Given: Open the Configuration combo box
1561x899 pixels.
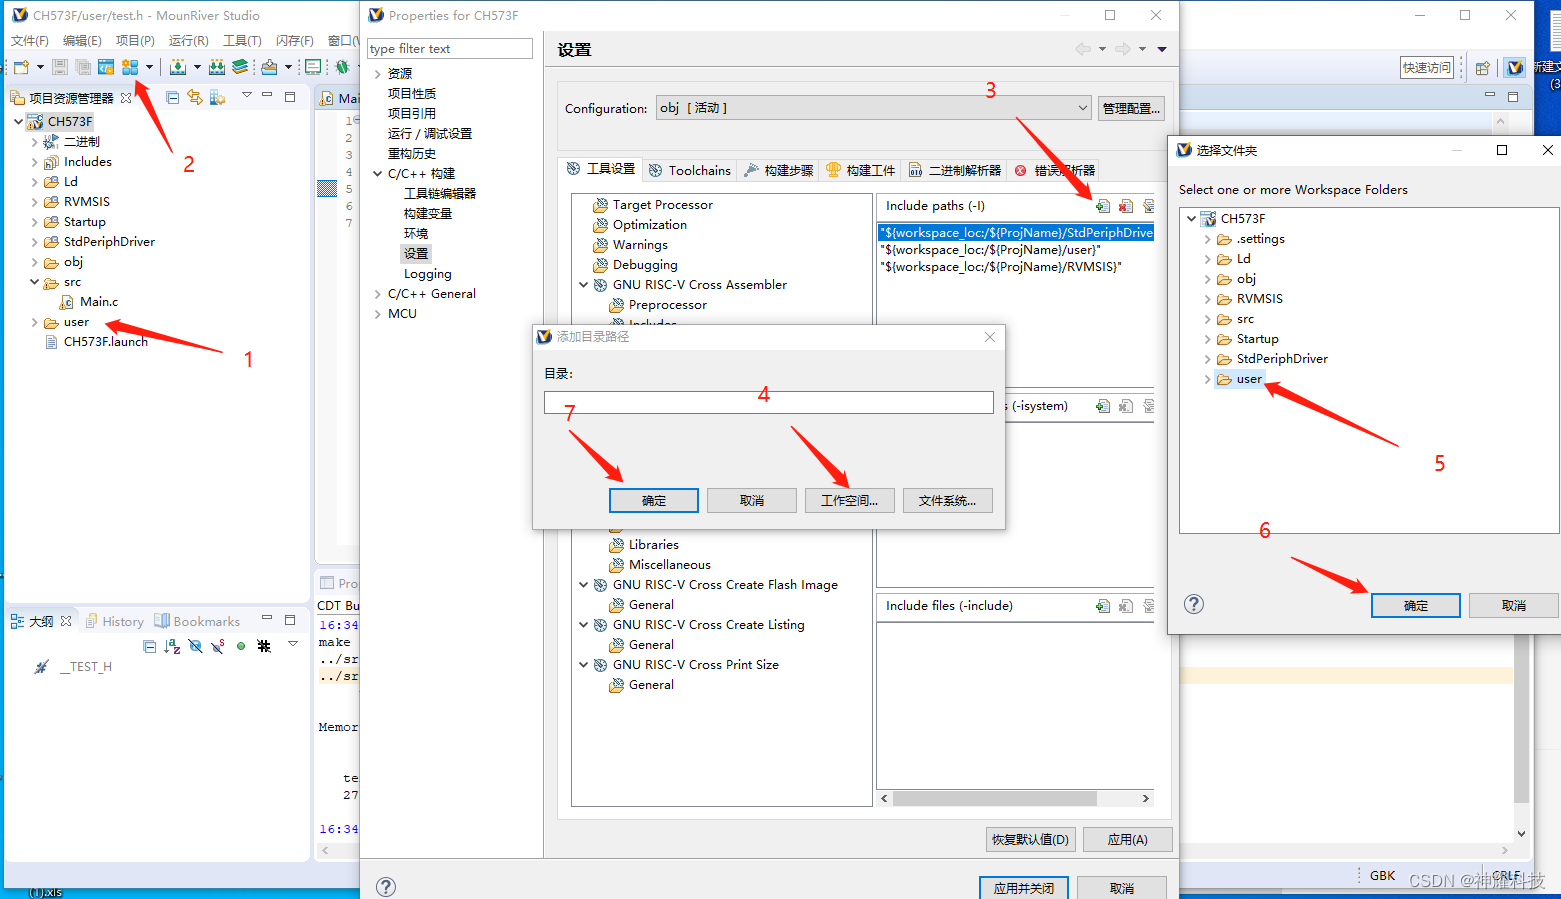Looking at the screenshot, I should click(873, 108).
